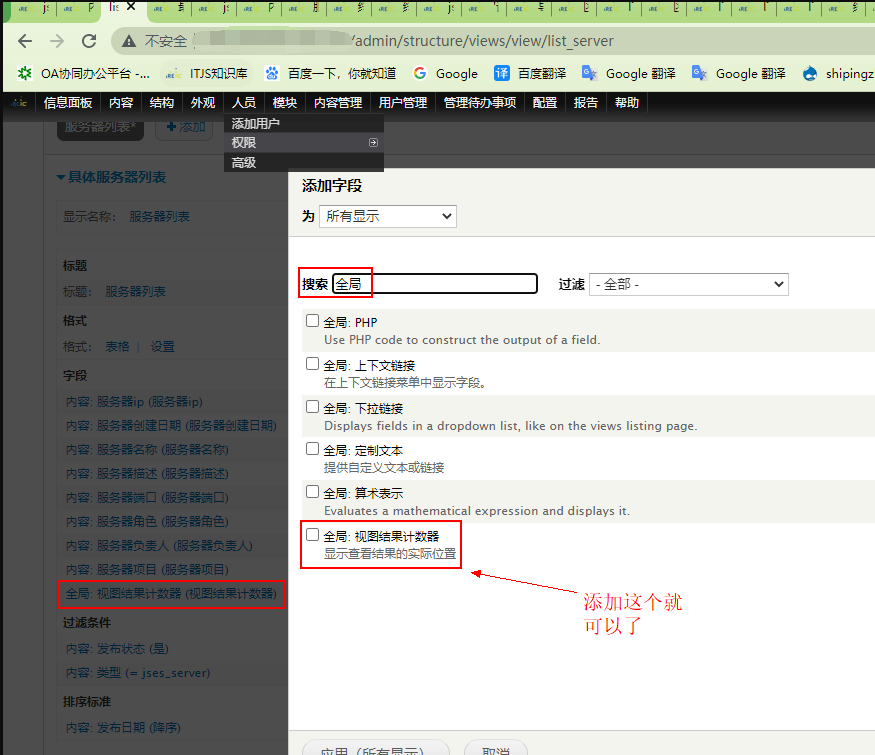Check the 全局: 视图结果计数器 checkbox
The image size is (875, 755).
coord(312,535)
